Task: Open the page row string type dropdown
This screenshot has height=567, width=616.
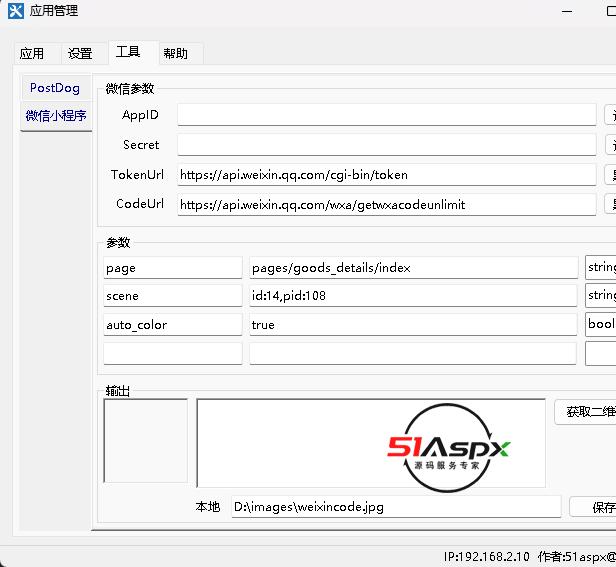Action: (x=601, y=267)
